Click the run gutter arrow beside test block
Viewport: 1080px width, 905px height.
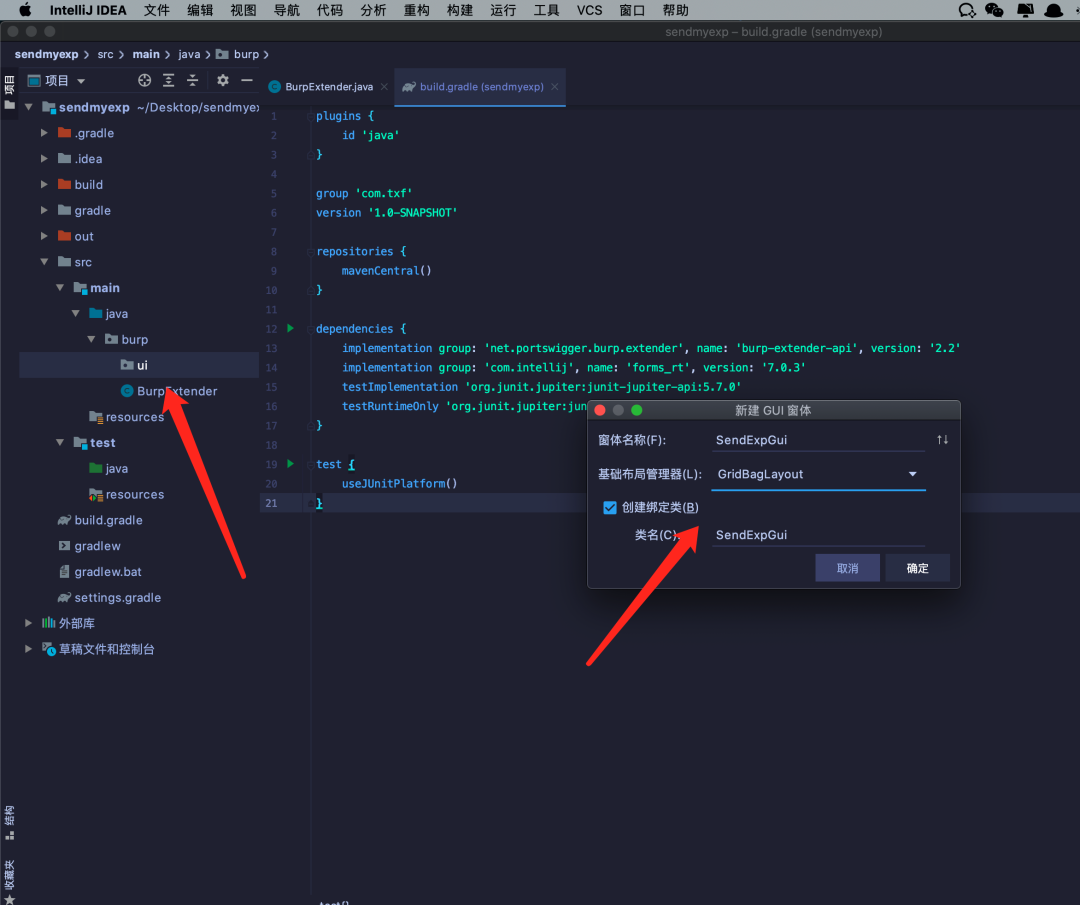(x=291, y=464)
